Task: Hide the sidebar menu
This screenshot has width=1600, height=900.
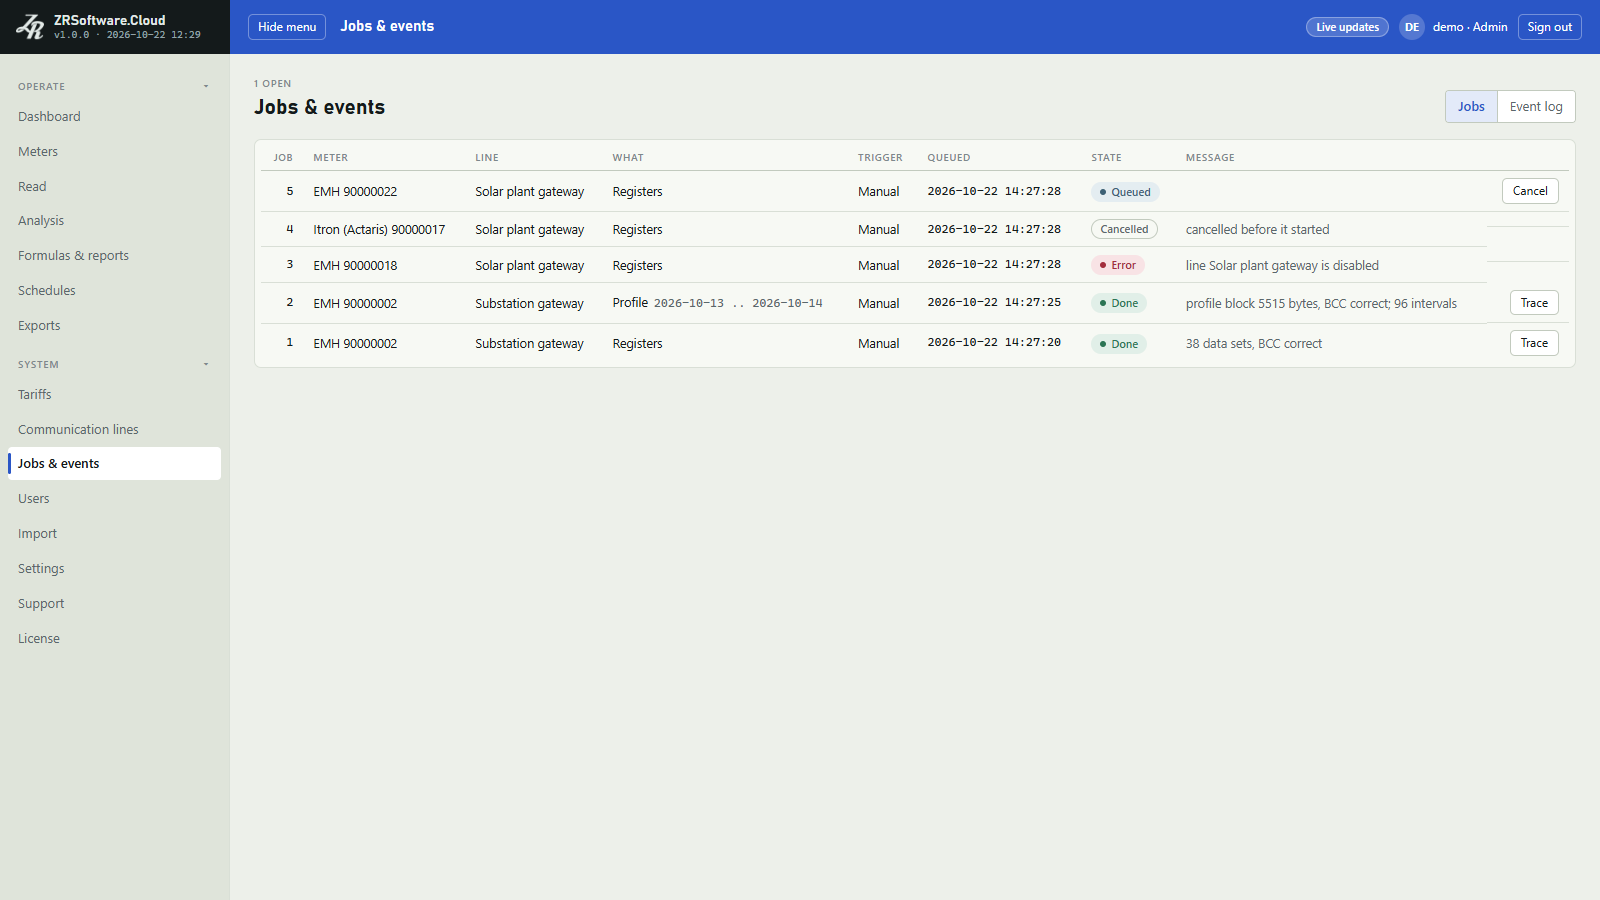Action: pos(287,27)
